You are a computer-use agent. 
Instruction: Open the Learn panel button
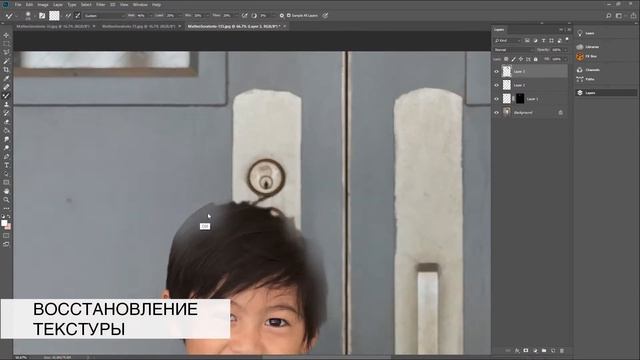tap(585, 33)
